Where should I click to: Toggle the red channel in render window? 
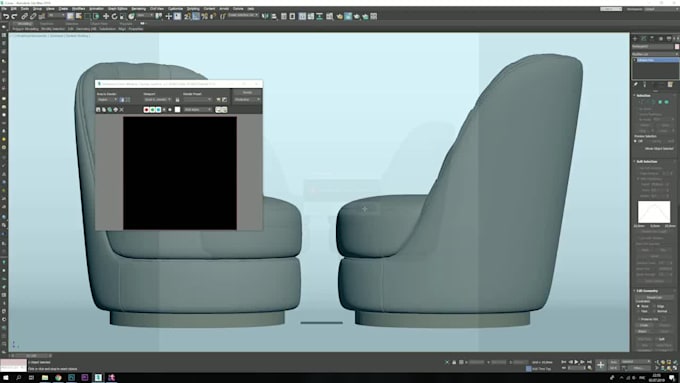click(x=147, y=110)
